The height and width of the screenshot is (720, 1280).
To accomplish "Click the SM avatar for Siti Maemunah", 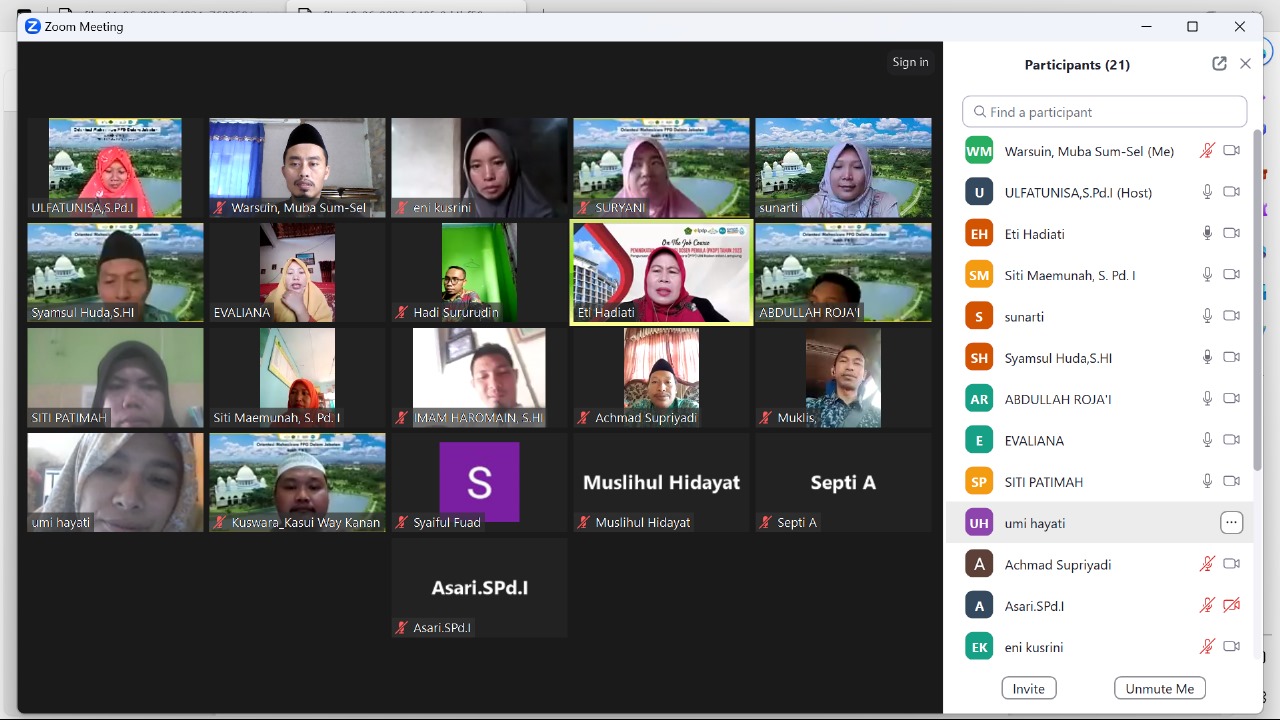I will 979,275.
